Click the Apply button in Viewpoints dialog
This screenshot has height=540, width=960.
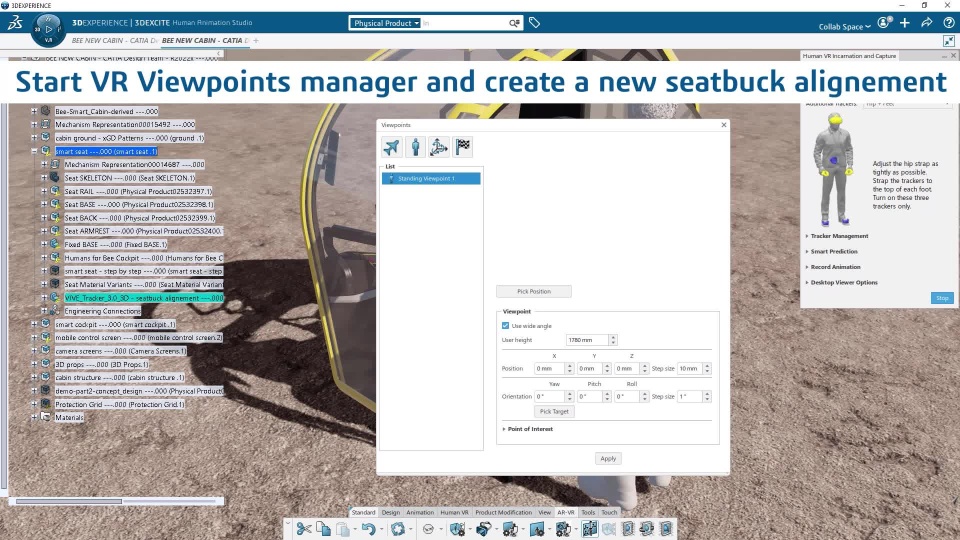tap(608, 459)
